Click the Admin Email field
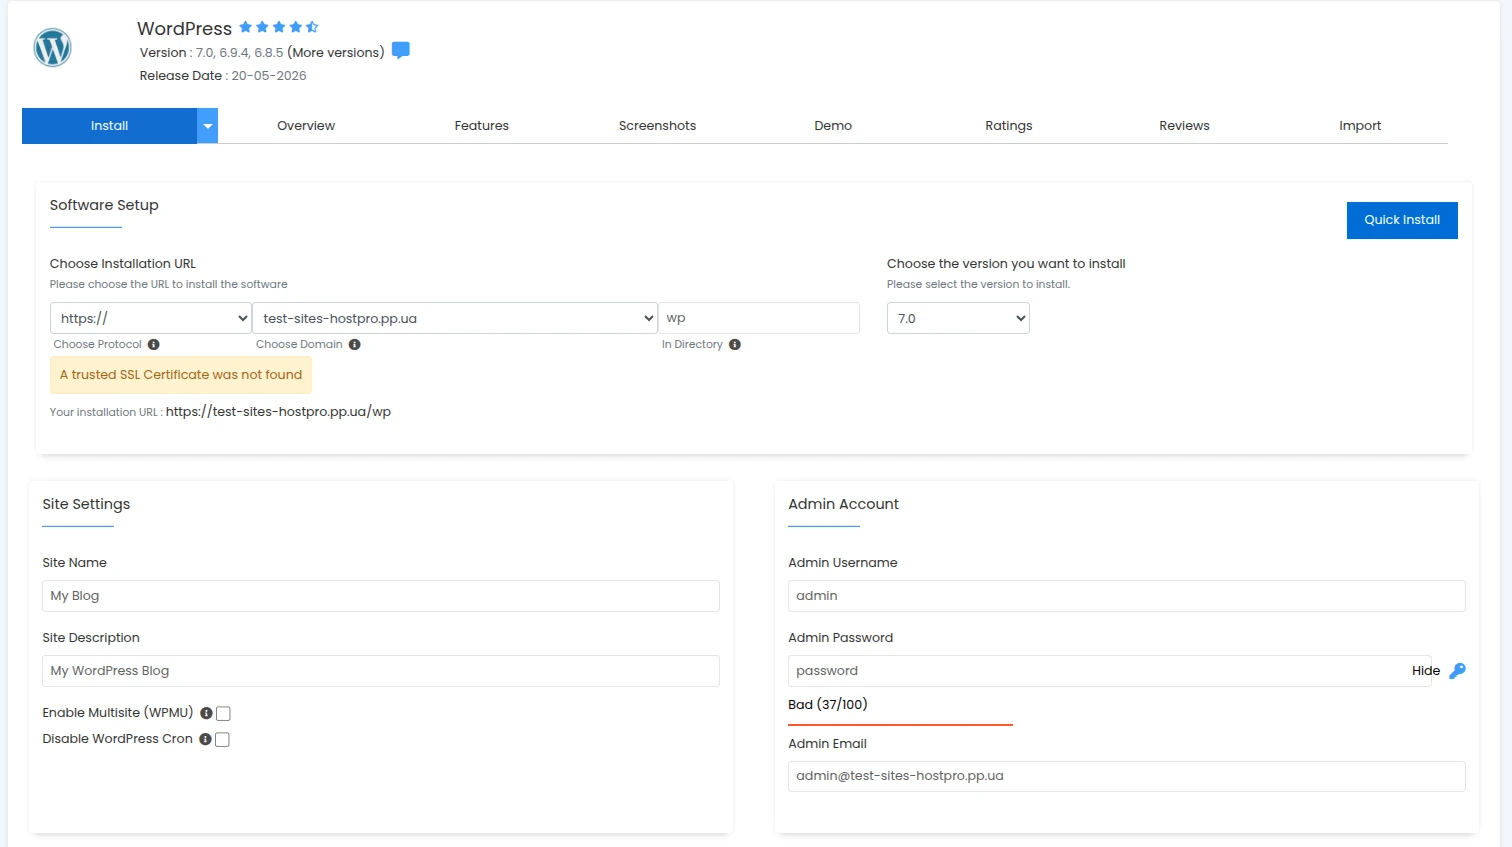This screenshot has width=1512, height=847. [1127, 776]
